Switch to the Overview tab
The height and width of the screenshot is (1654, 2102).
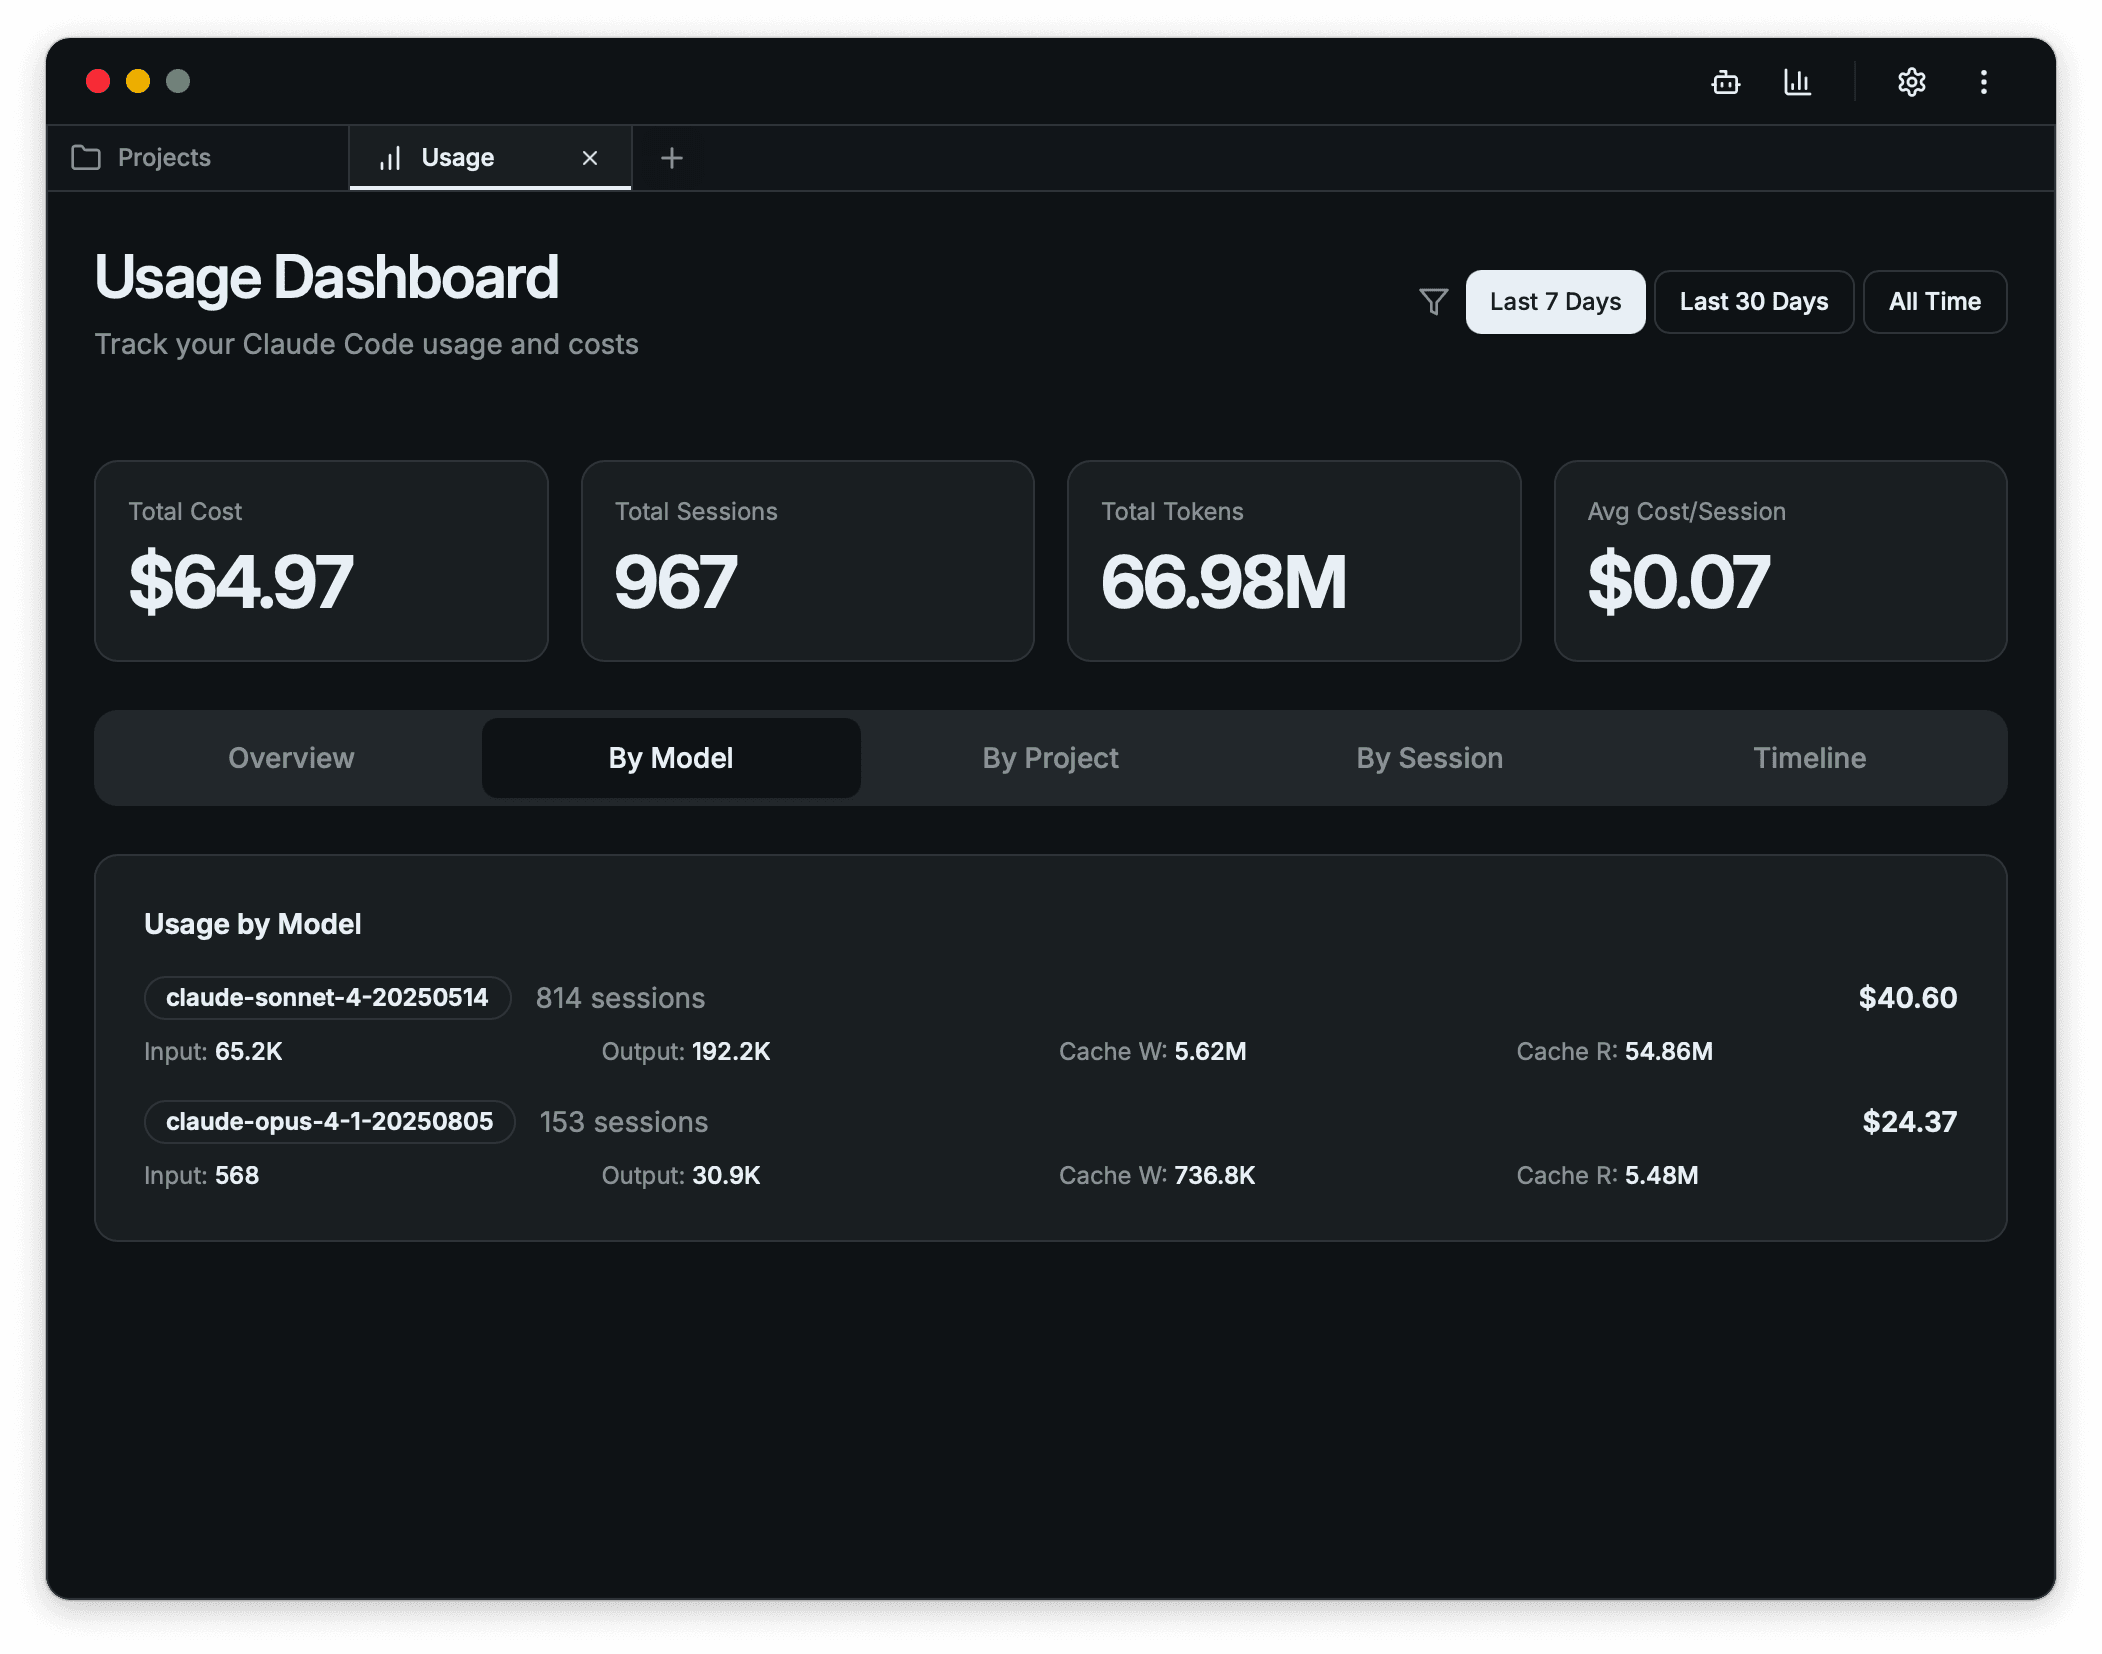pos(291,758)
